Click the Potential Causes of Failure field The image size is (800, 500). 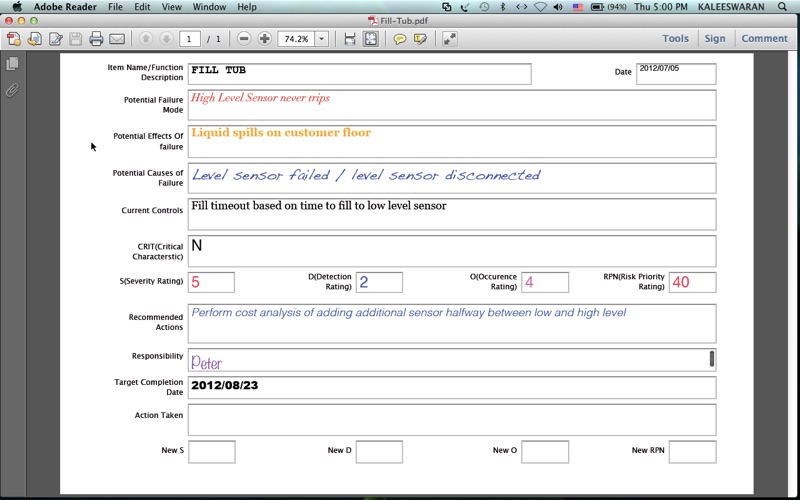452,178
